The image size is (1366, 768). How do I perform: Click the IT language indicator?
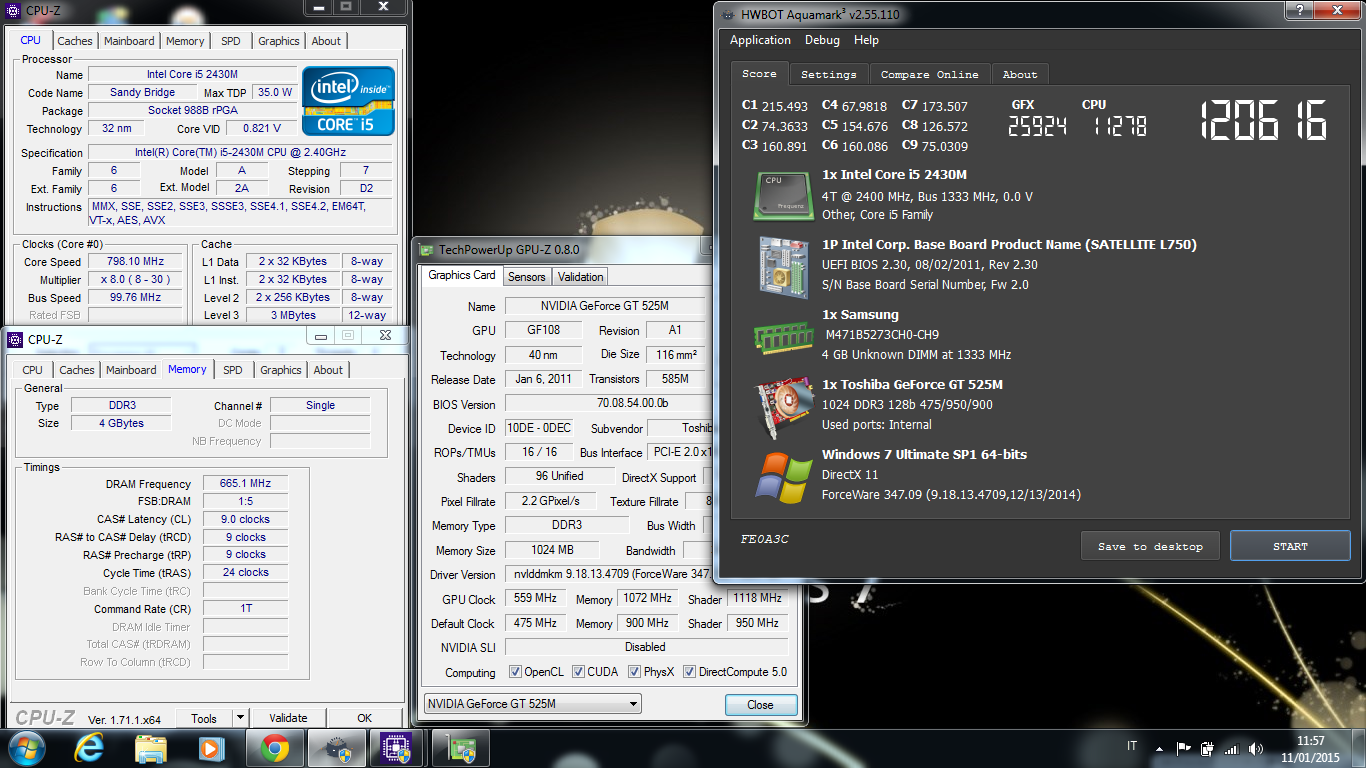pyautogui.click(x=1132, y=746)
